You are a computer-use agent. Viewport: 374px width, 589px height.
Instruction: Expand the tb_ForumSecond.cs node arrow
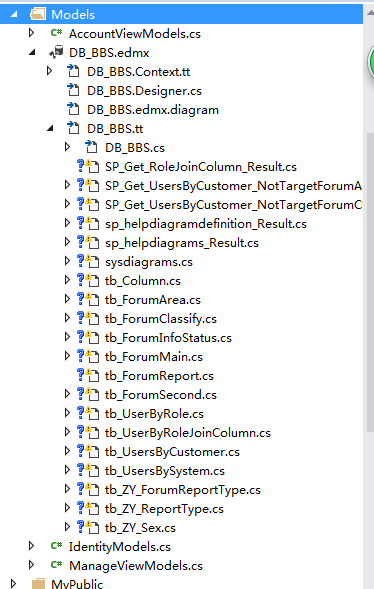point(68,394)
